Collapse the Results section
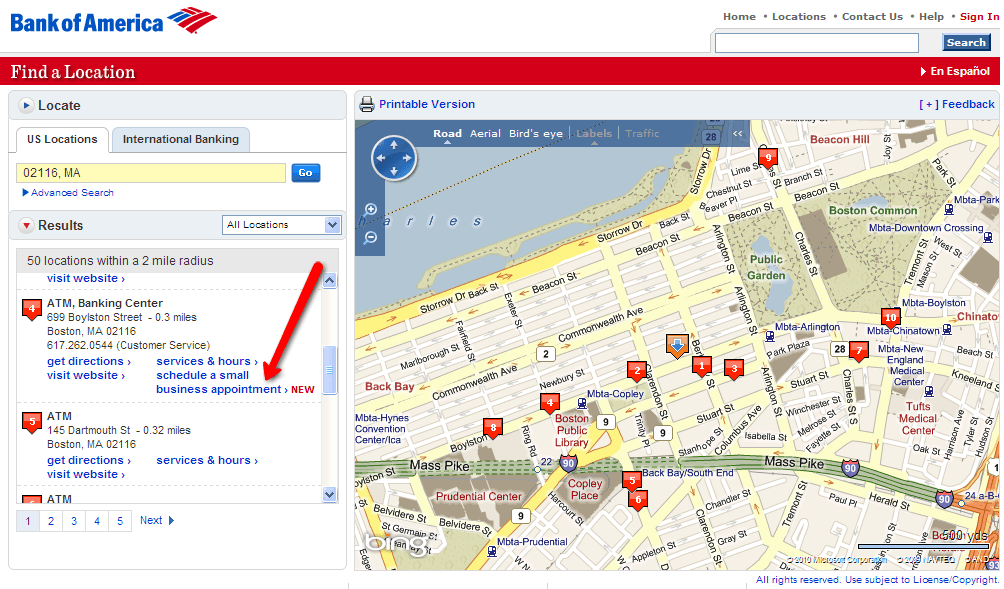This screenshot has height=589, width=1004. click(x=26, y=226)
